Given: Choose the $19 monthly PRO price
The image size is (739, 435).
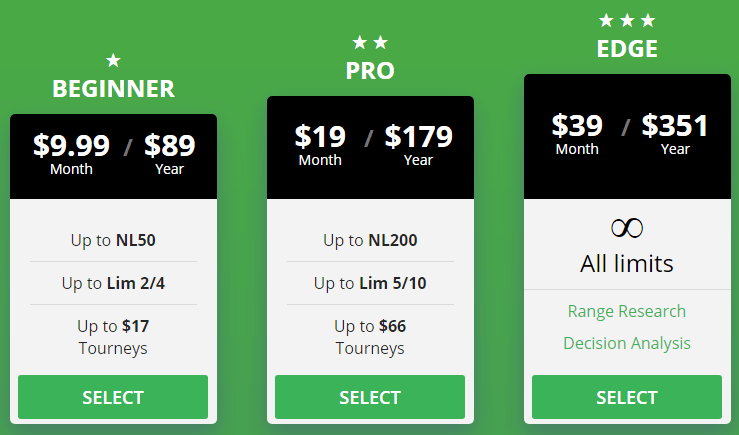Looking at the screenshot, I should click(320, 142).
